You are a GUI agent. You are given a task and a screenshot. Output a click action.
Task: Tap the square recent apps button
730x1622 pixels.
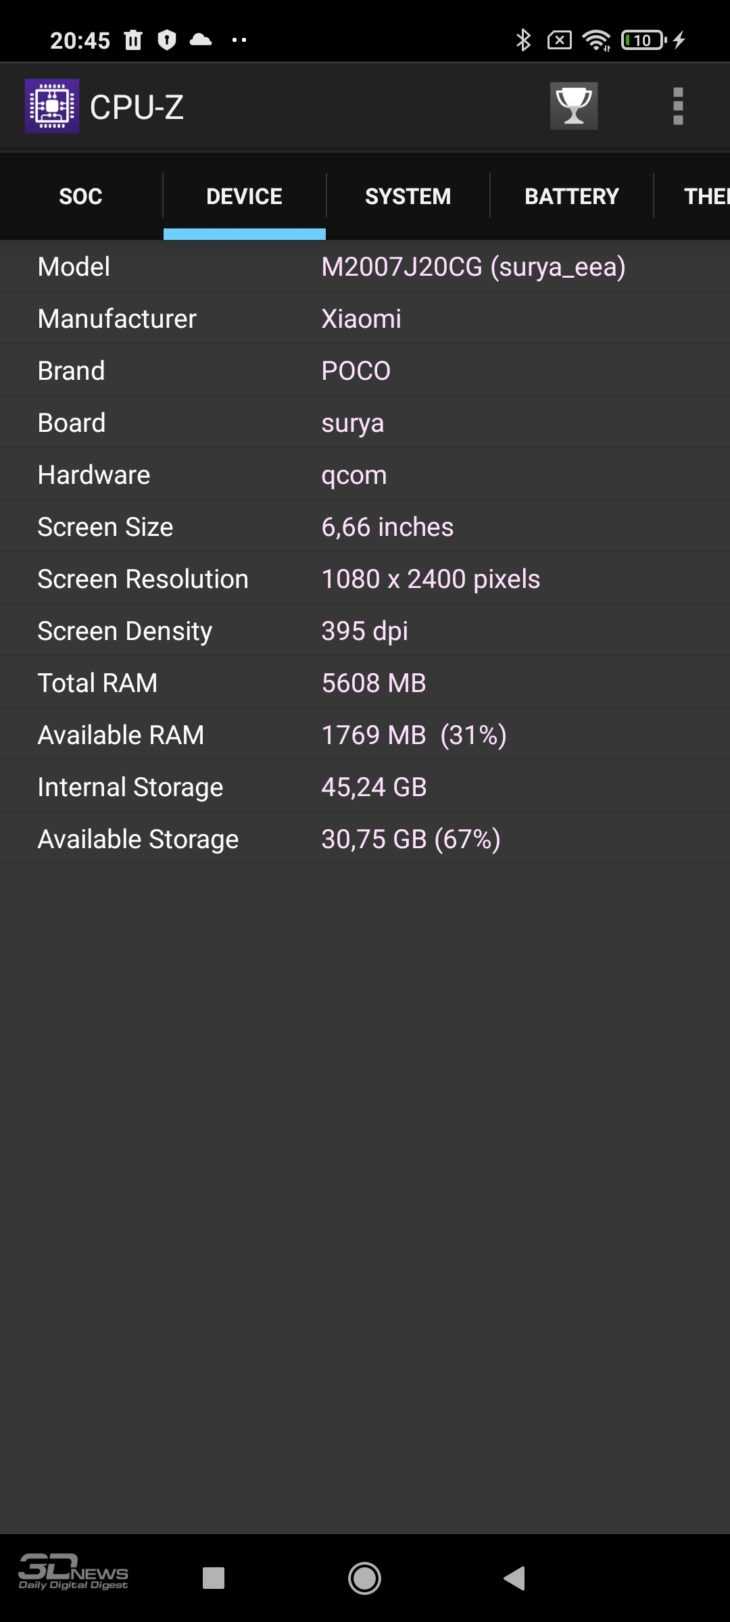213,1578
